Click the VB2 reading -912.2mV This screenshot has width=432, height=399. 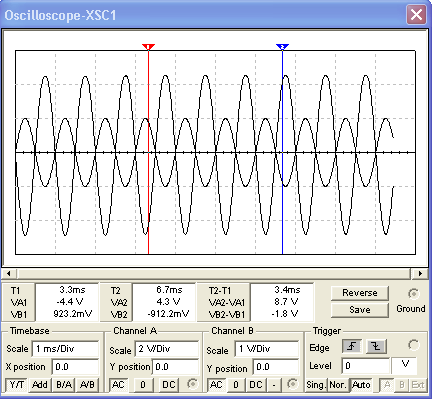[168, 314]
